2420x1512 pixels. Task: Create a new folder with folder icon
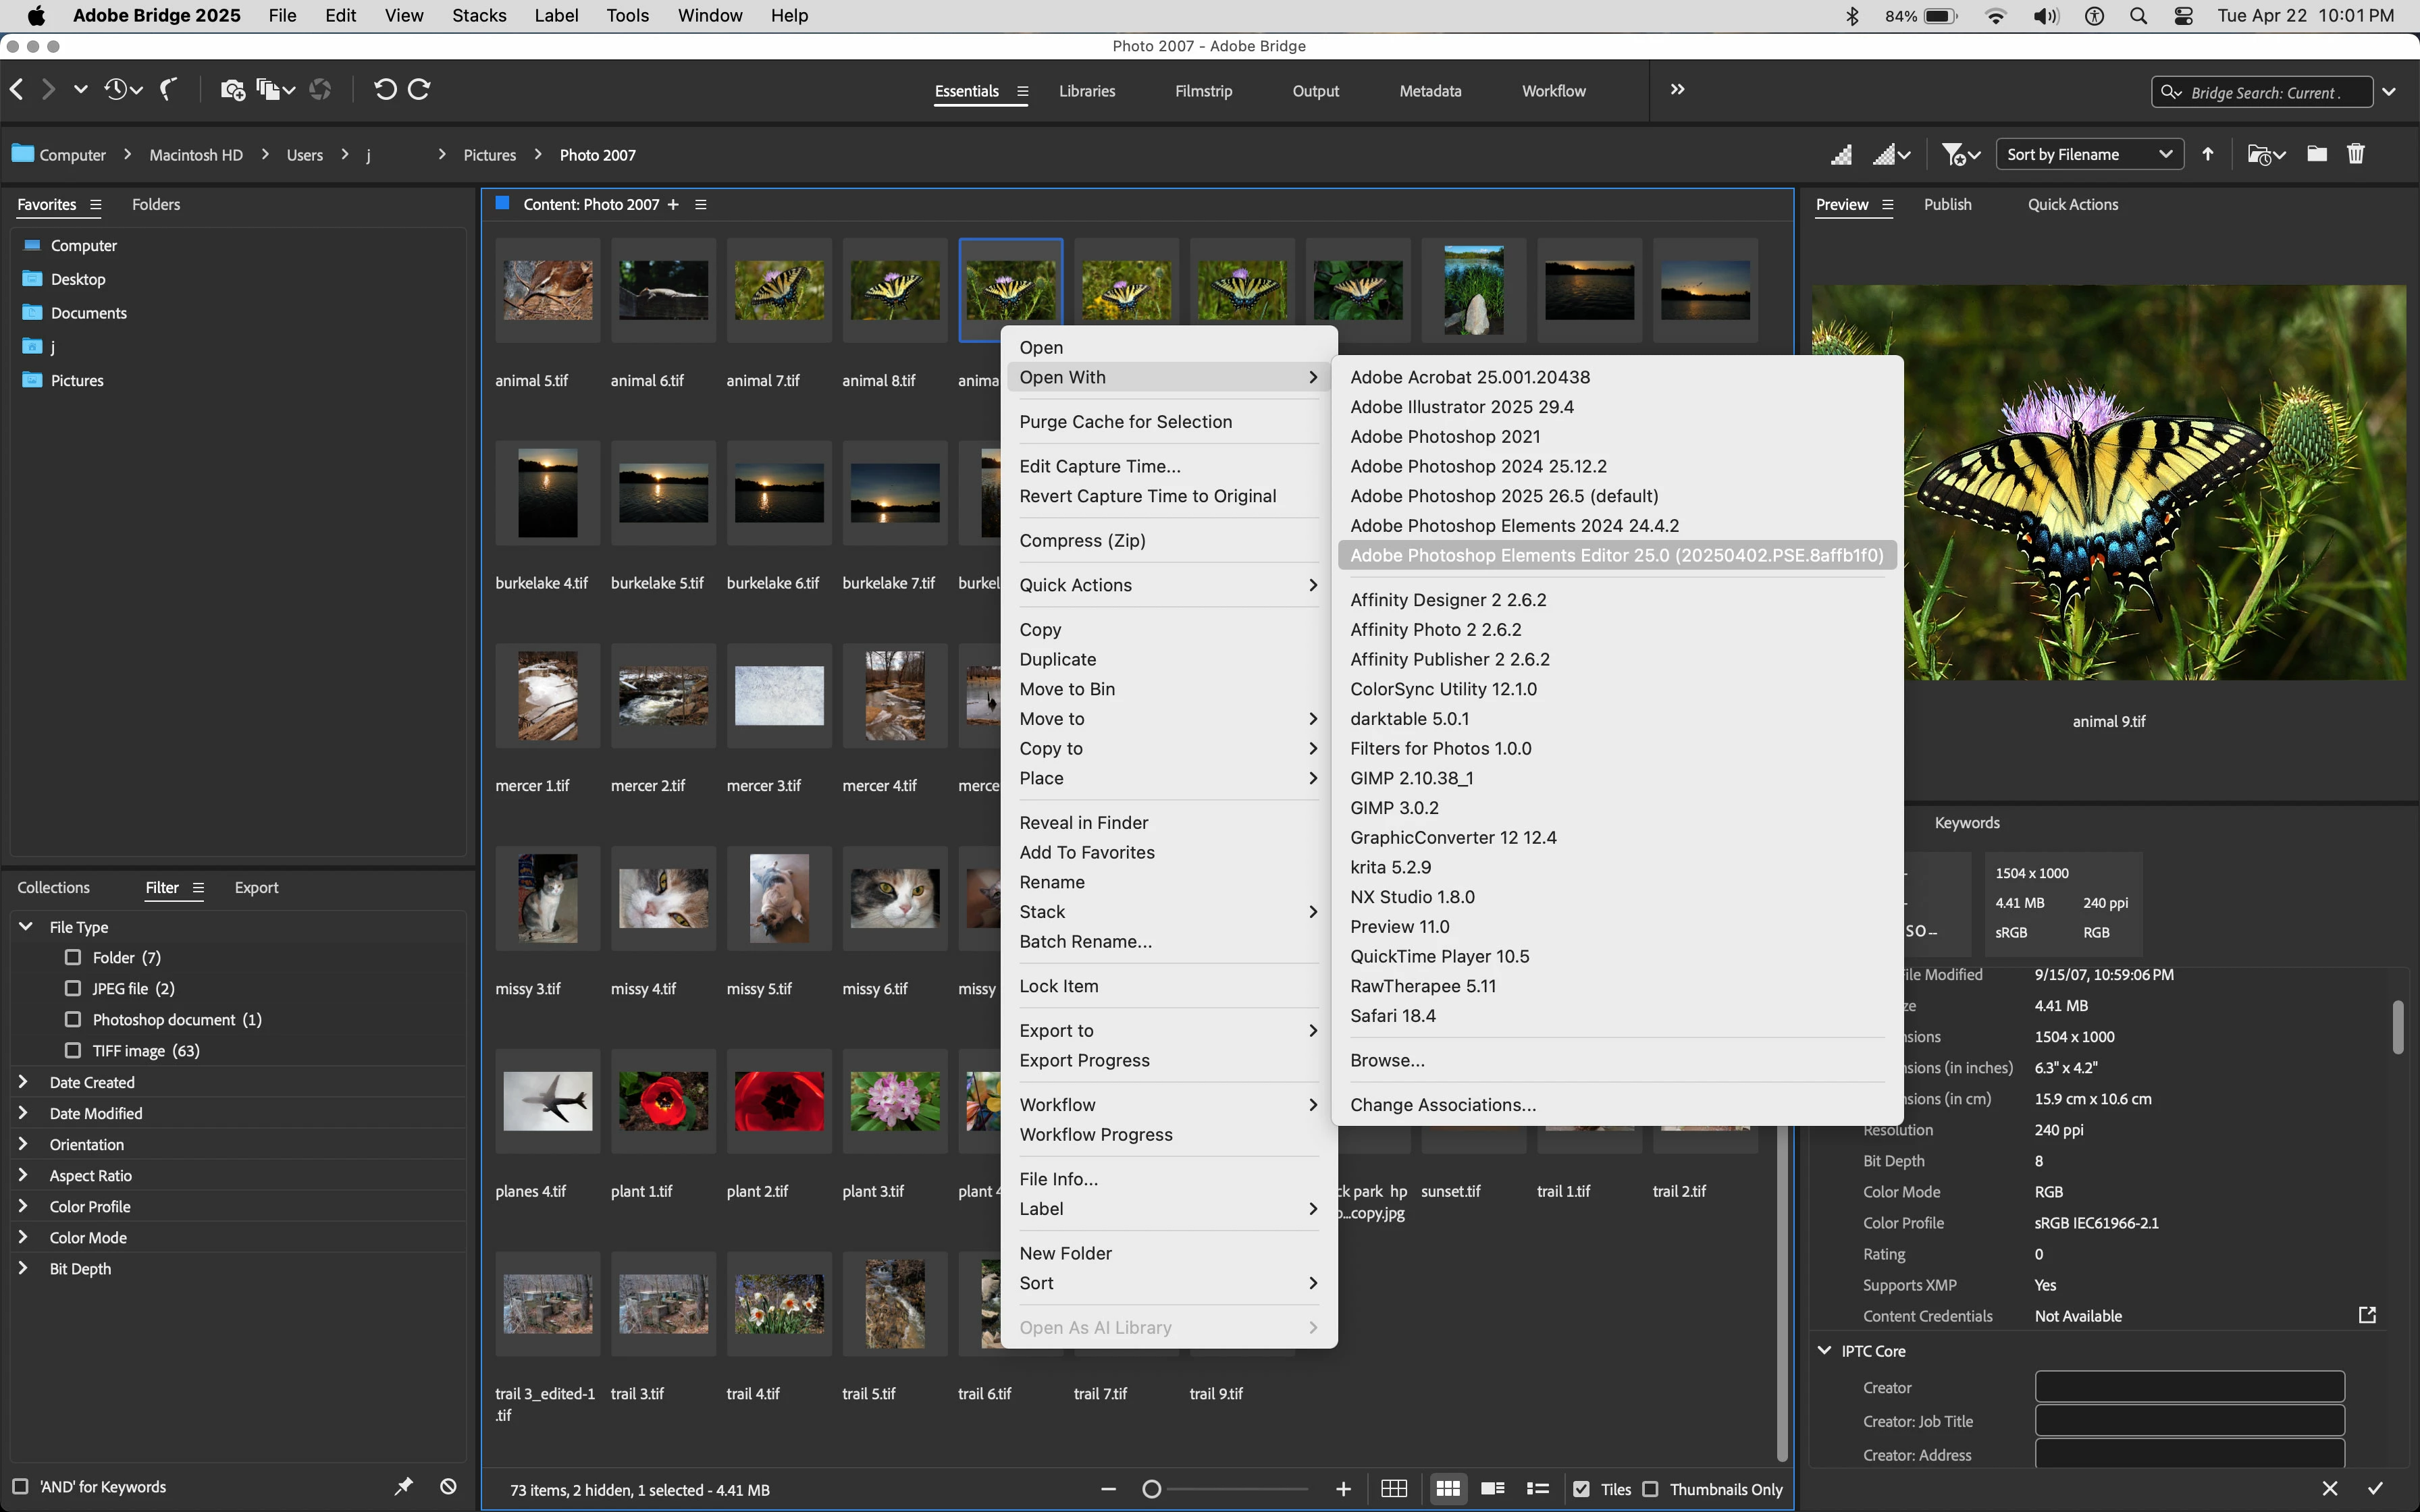[x=2317, y=154]
